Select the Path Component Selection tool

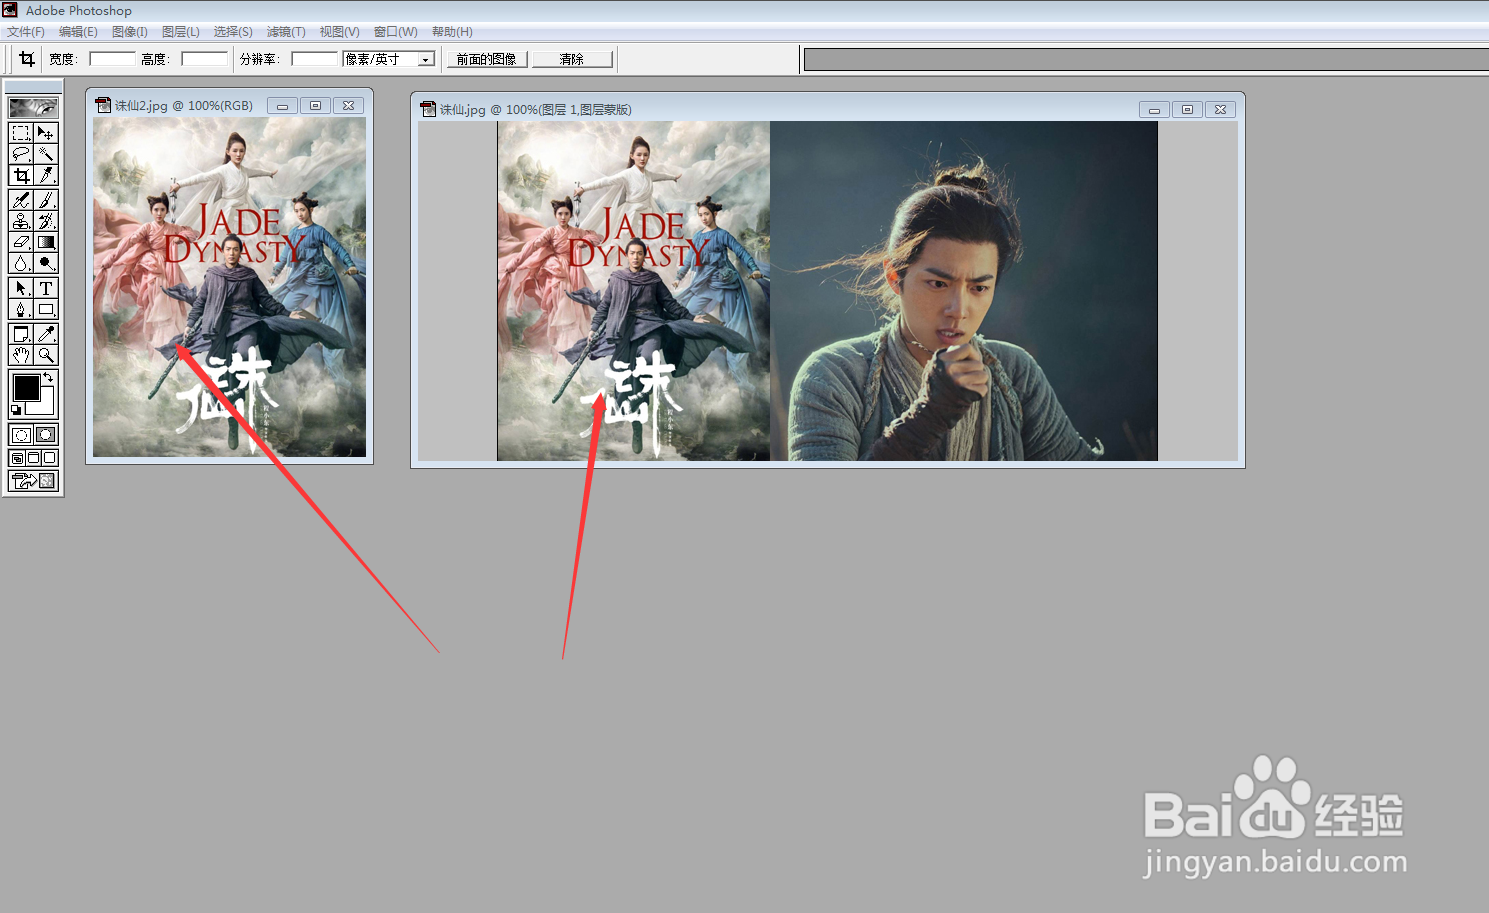[x=21, y=288]
